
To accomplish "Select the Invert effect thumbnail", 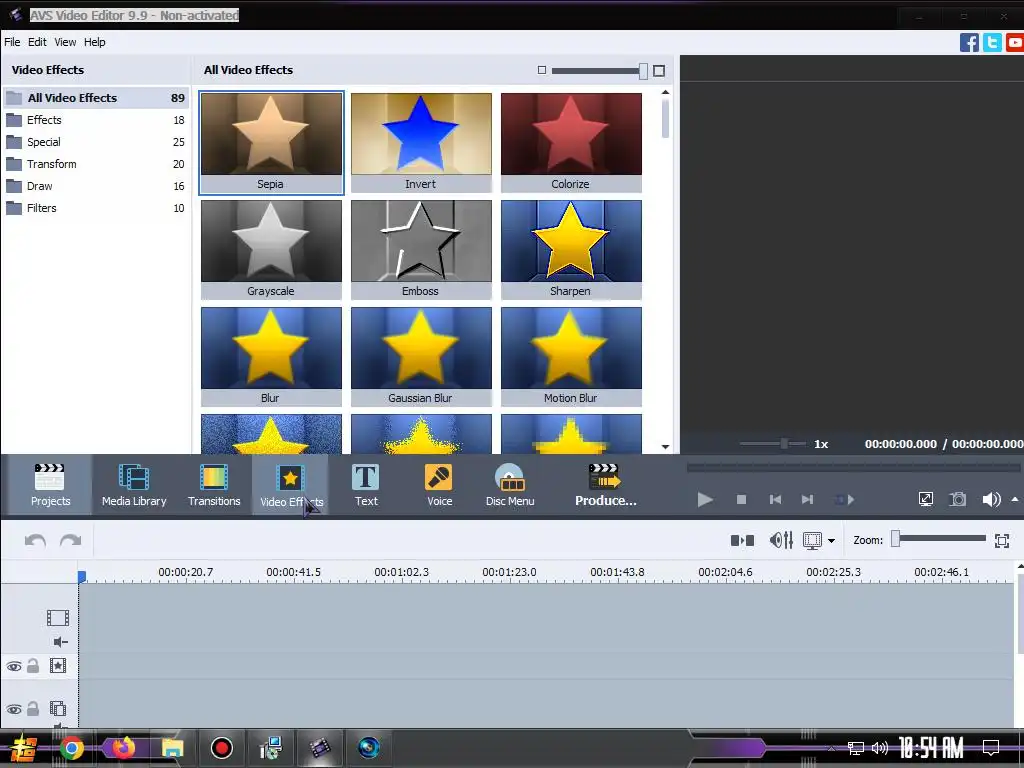I will tap(421, 142).
